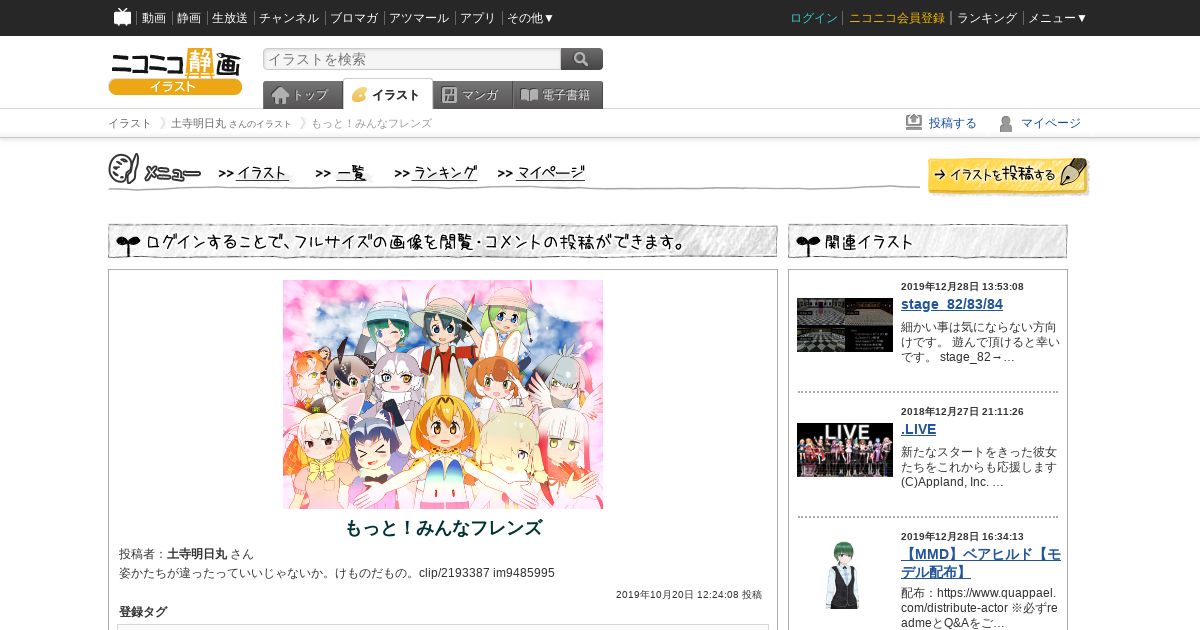
Task: Click the date 2019年12月28日 16:34:13
Action: [x=962, y=536]
